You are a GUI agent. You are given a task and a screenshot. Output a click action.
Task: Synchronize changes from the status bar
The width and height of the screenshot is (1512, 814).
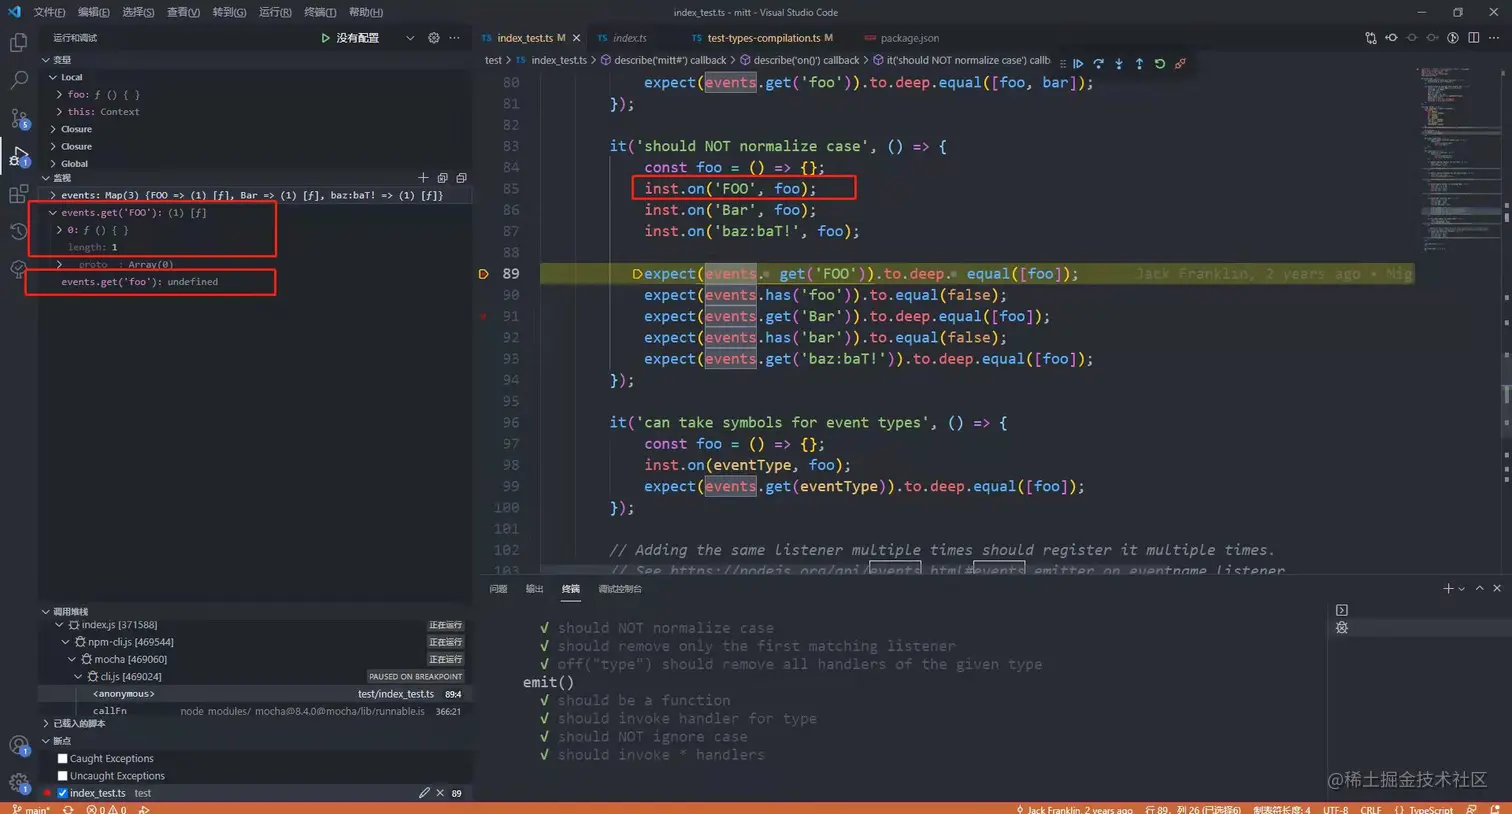[x=68, y=809]
